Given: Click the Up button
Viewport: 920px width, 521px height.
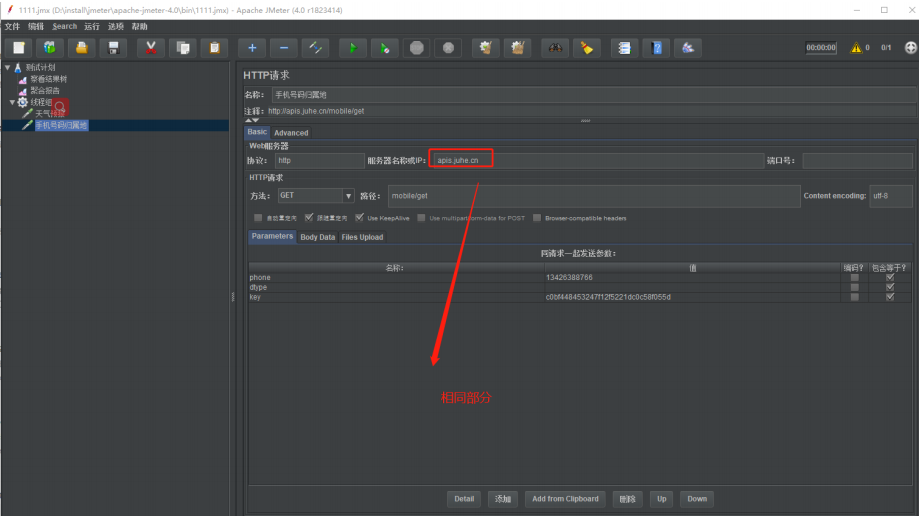Looking at the screenshot, I should [662, 499].
